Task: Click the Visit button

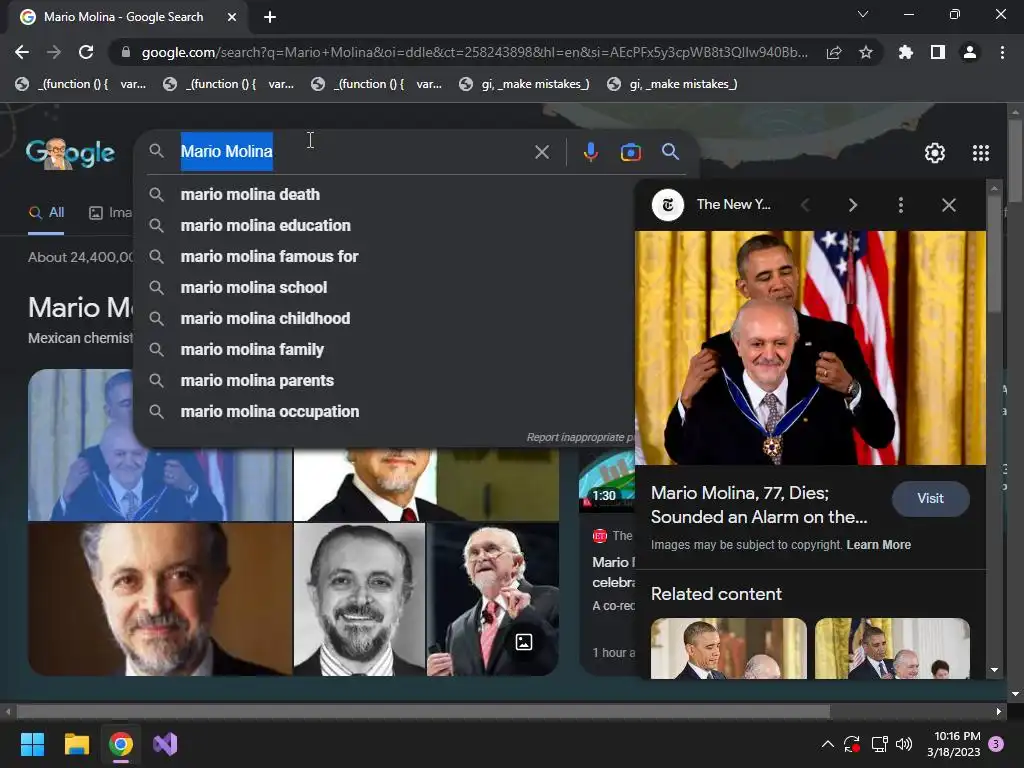Action: [930, 498]
